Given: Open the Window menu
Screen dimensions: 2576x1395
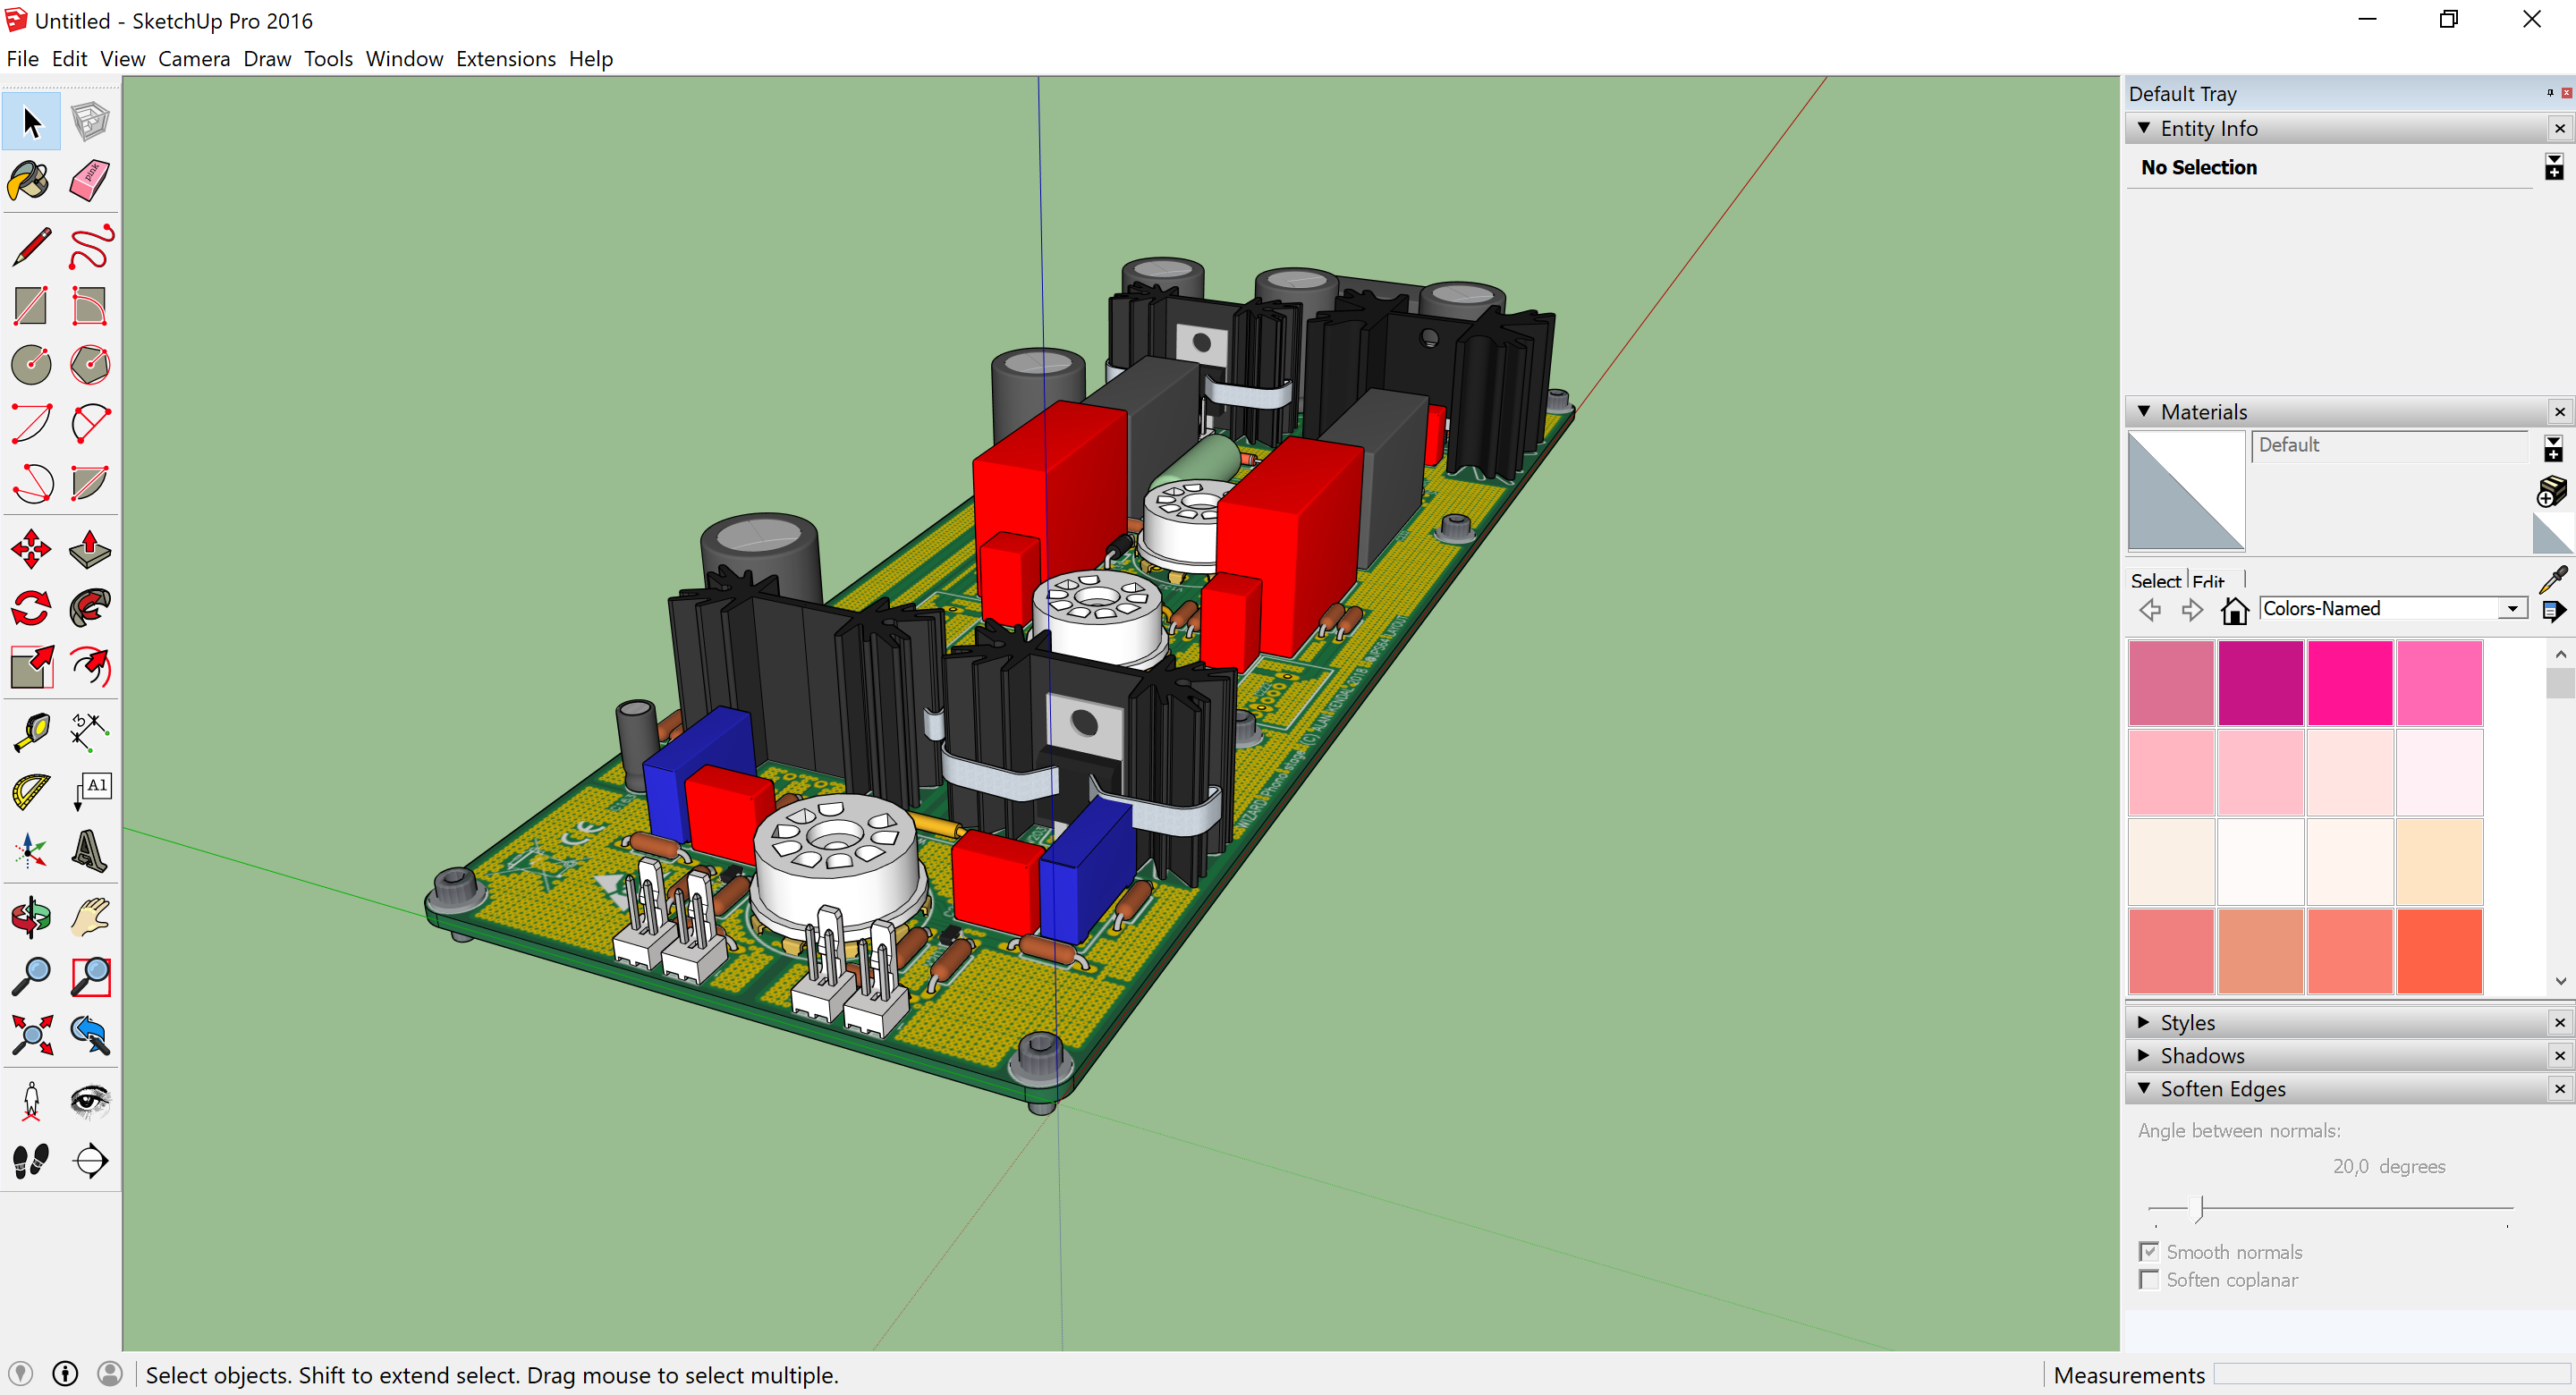Looking at the screenshot, I should coord(404,59).
